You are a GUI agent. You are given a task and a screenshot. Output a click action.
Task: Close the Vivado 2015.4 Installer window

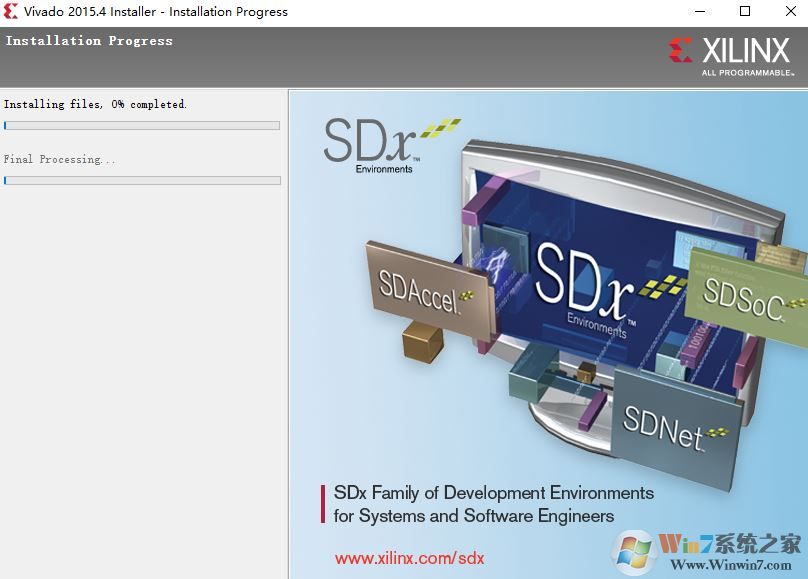pyautogui.click(x=789, y=12)
